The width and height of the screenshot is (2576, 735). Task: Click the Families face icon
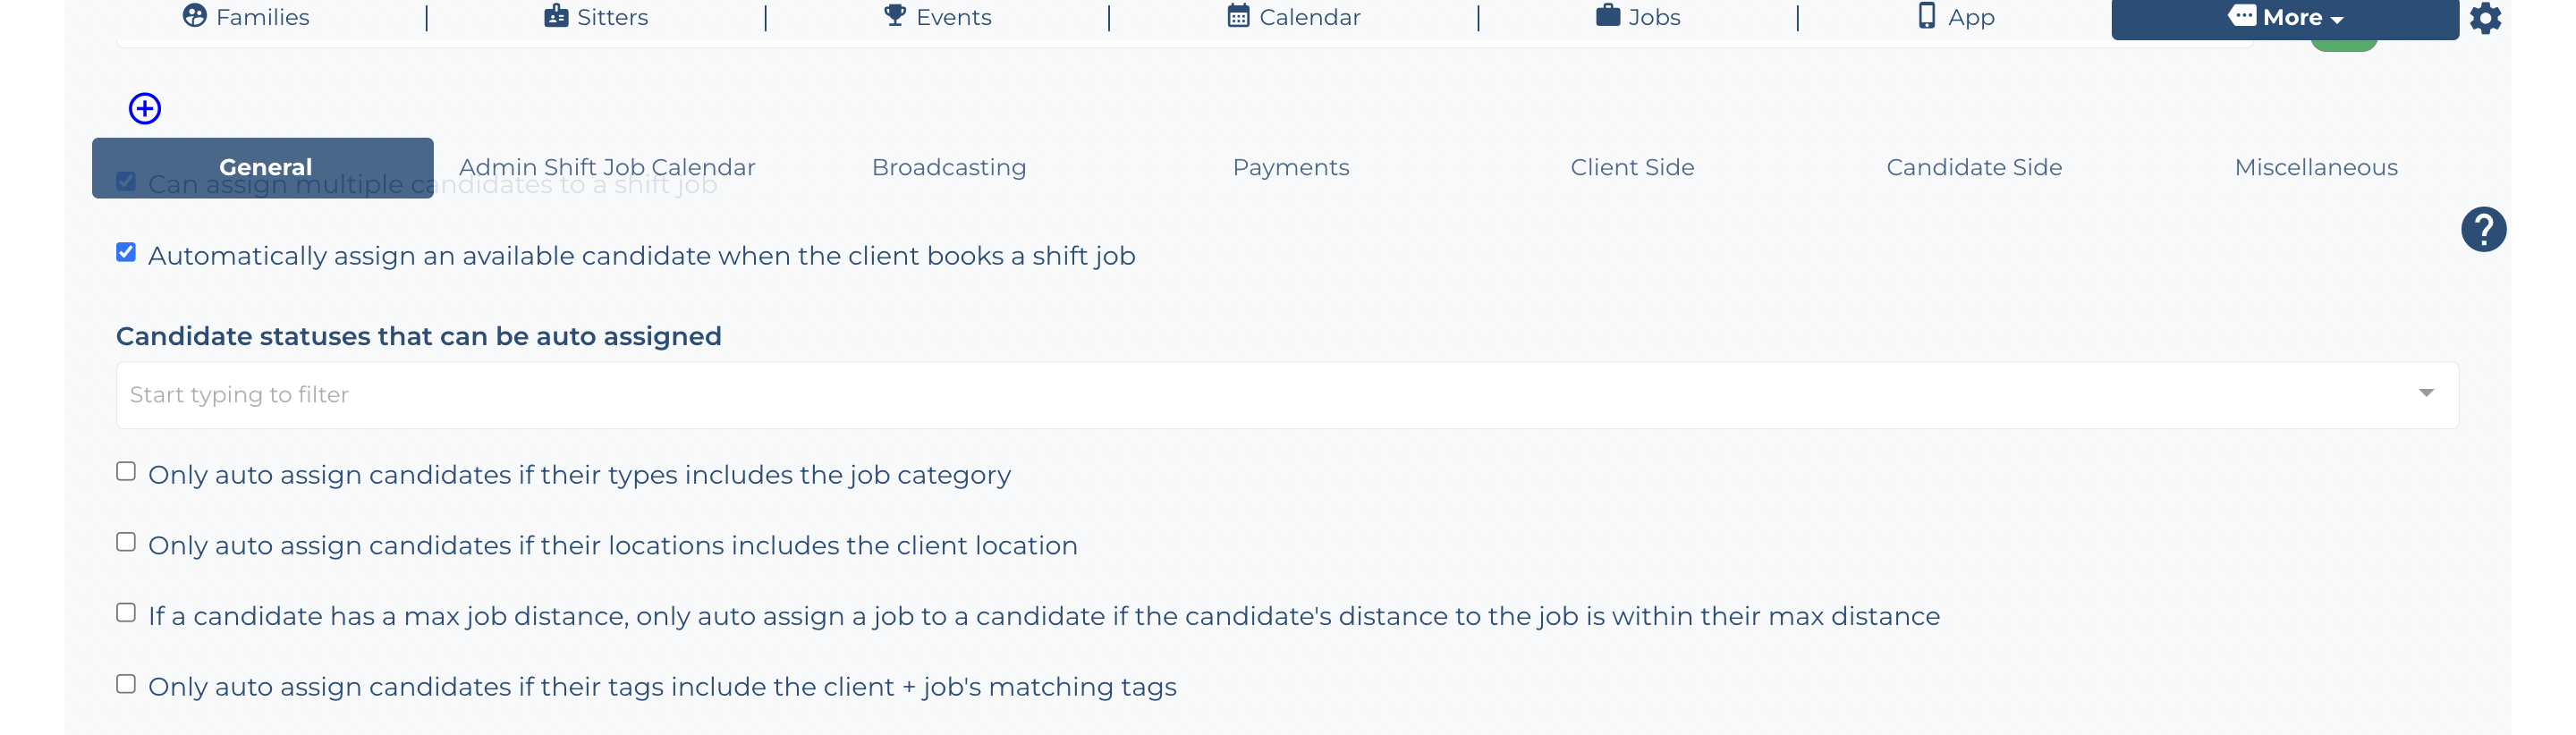coord(195,16)
